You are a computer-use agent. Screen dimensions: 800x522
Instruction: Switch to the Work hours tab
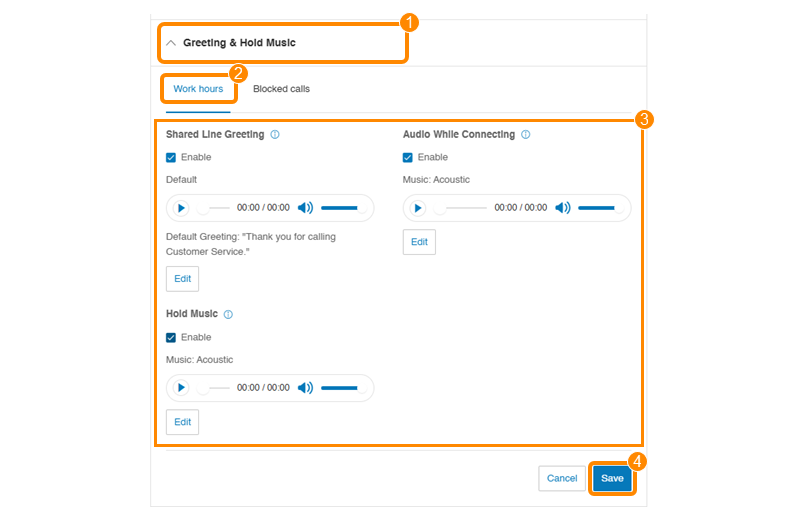(x=198, y=89)
